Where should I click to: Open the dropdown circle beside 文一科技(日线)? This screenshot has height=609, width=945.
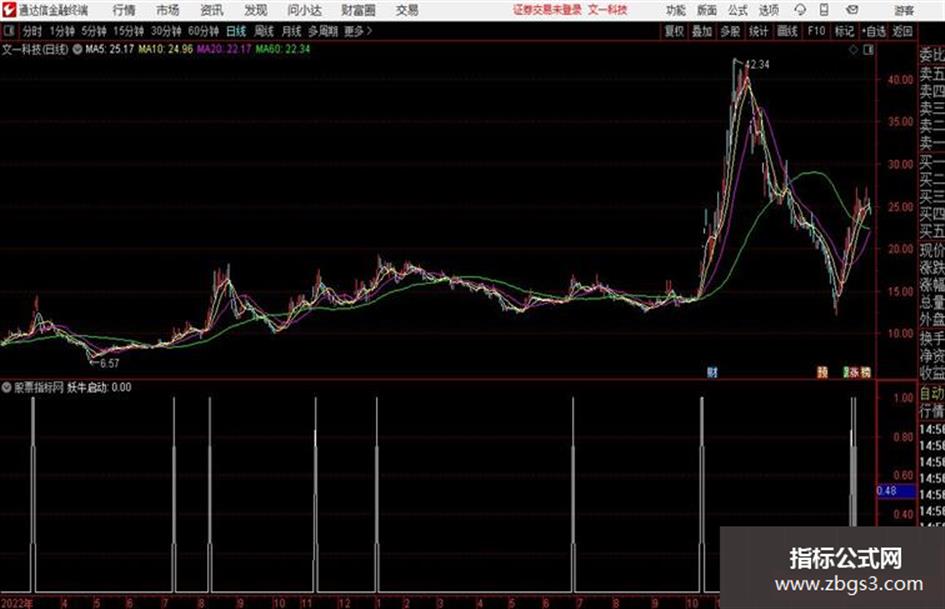coord(78,49)
